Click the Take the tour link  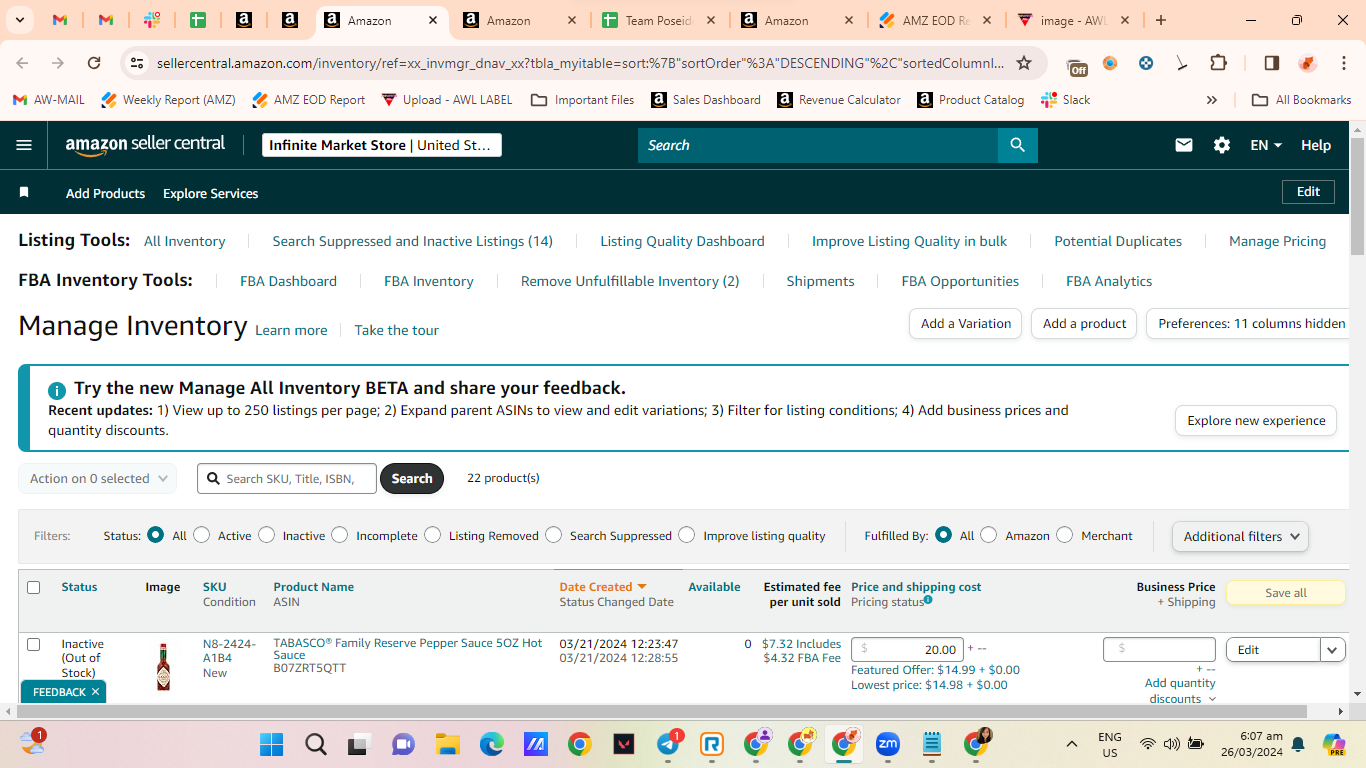[x=397, y=330]
